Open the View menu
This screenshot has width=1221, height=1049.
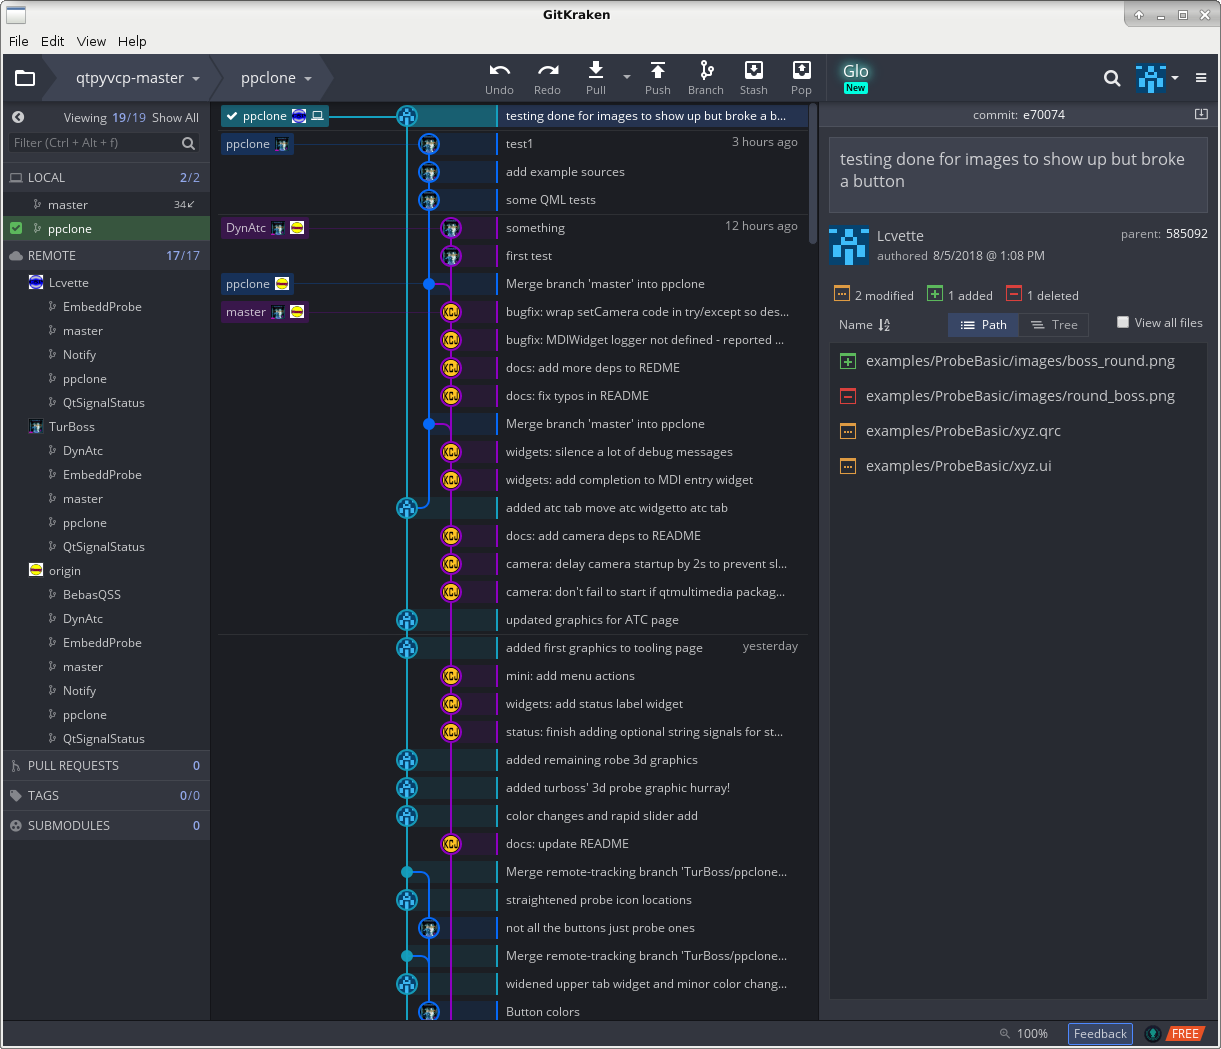pyautogui.click(x=91, y=41)
